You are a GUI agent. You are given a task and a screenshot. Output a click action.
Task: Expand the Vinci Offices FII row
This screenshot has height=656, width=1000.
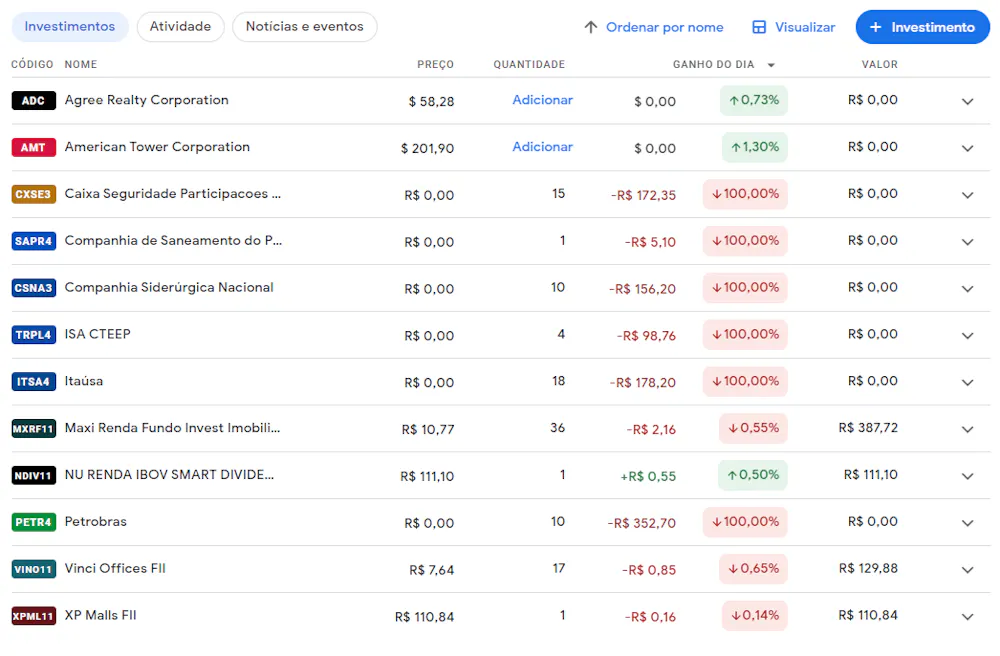tap(967, 569)
